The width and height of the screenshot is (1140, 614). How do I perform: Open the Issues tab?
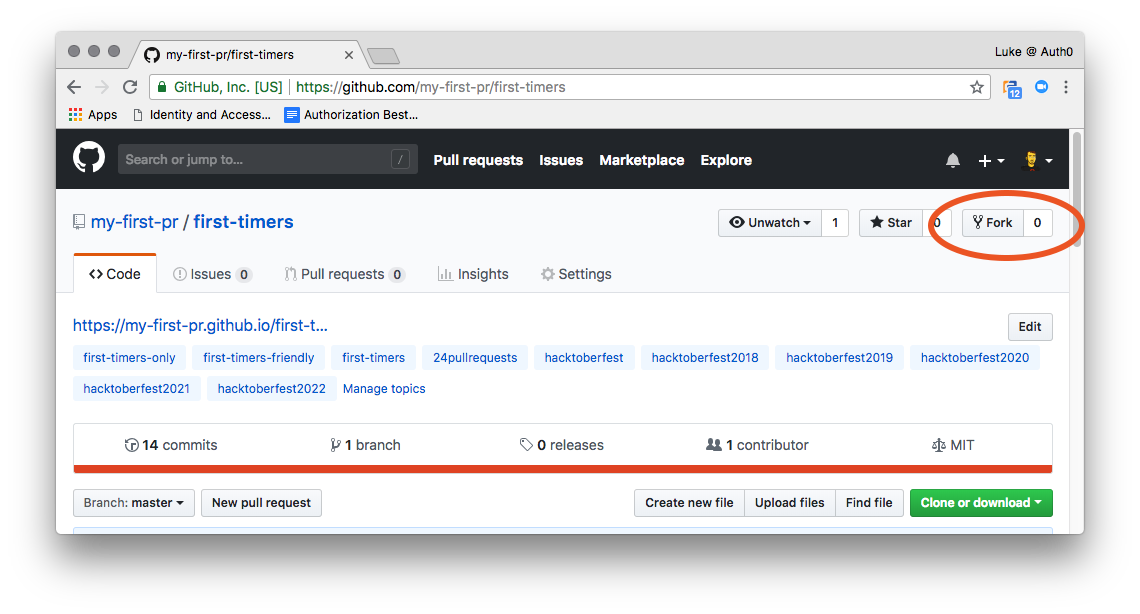pyautogui.click(x=212, y=274)
